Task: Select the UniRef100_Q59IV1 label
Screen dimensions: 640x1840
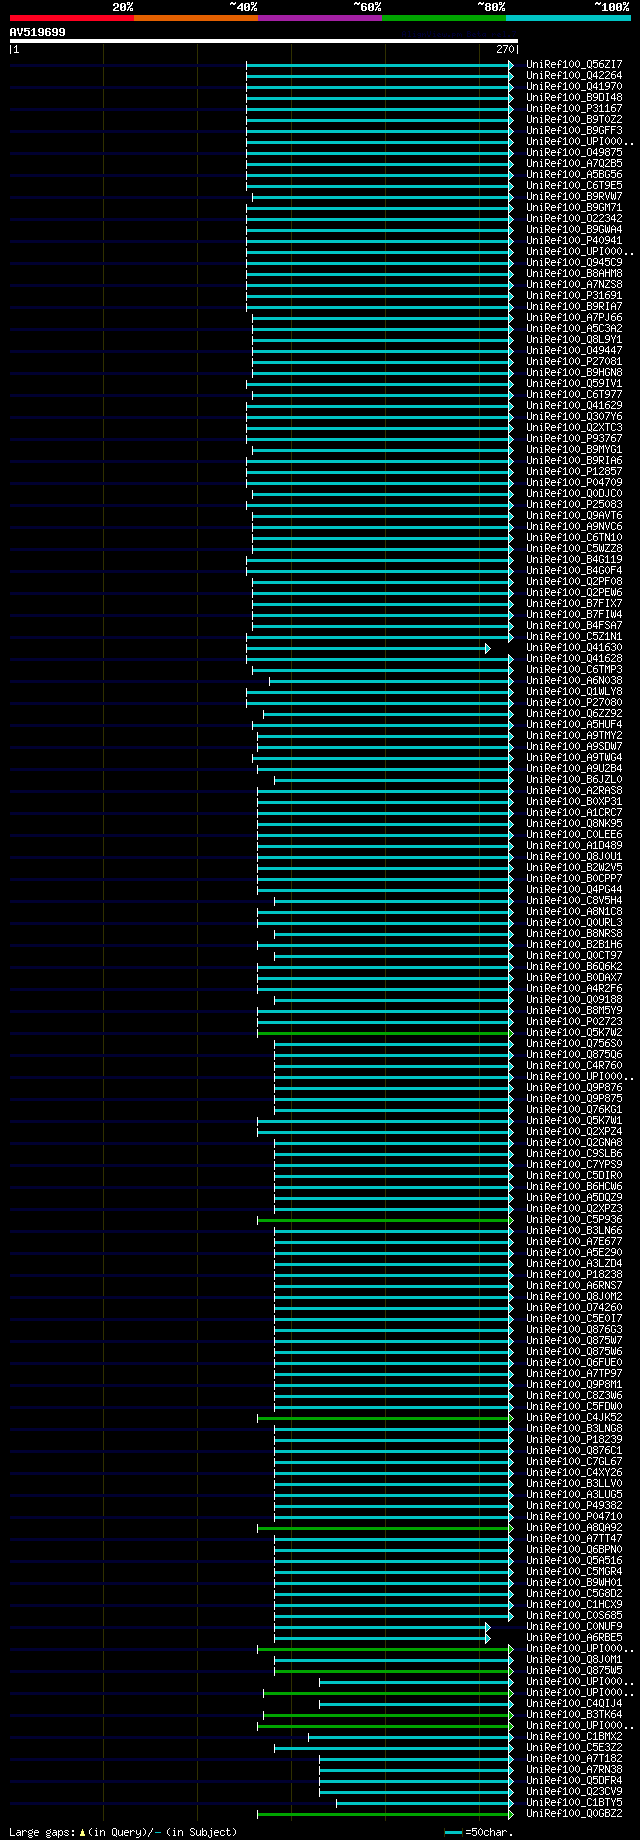Action: [x=574, y=383]
